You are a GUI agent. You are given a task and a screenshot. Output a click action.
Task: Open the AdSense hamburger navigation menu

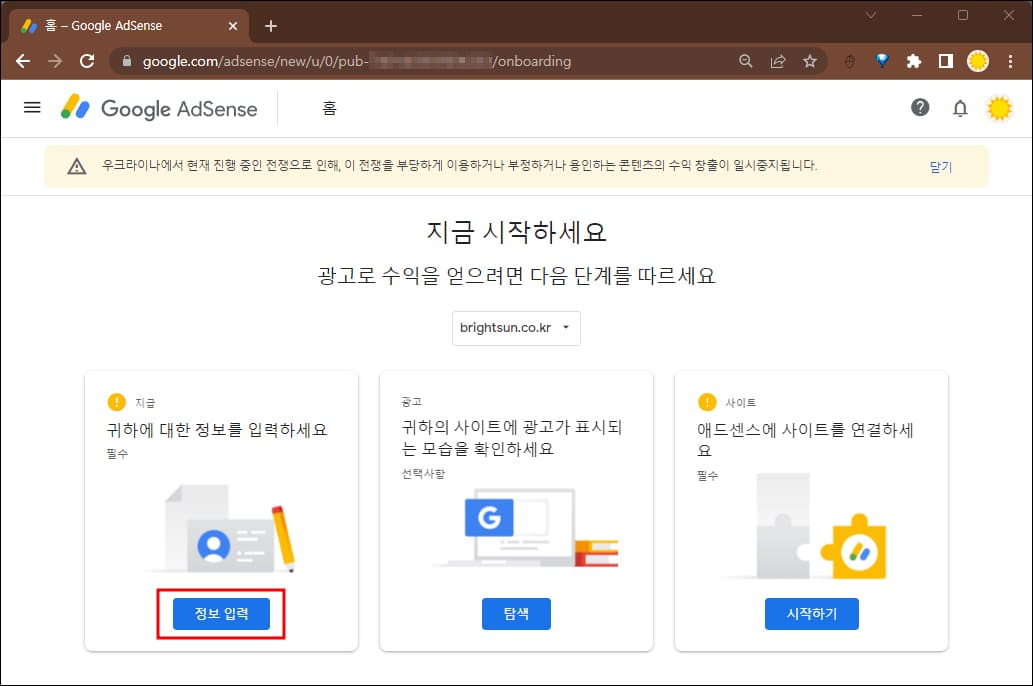[x=32, y=107]
